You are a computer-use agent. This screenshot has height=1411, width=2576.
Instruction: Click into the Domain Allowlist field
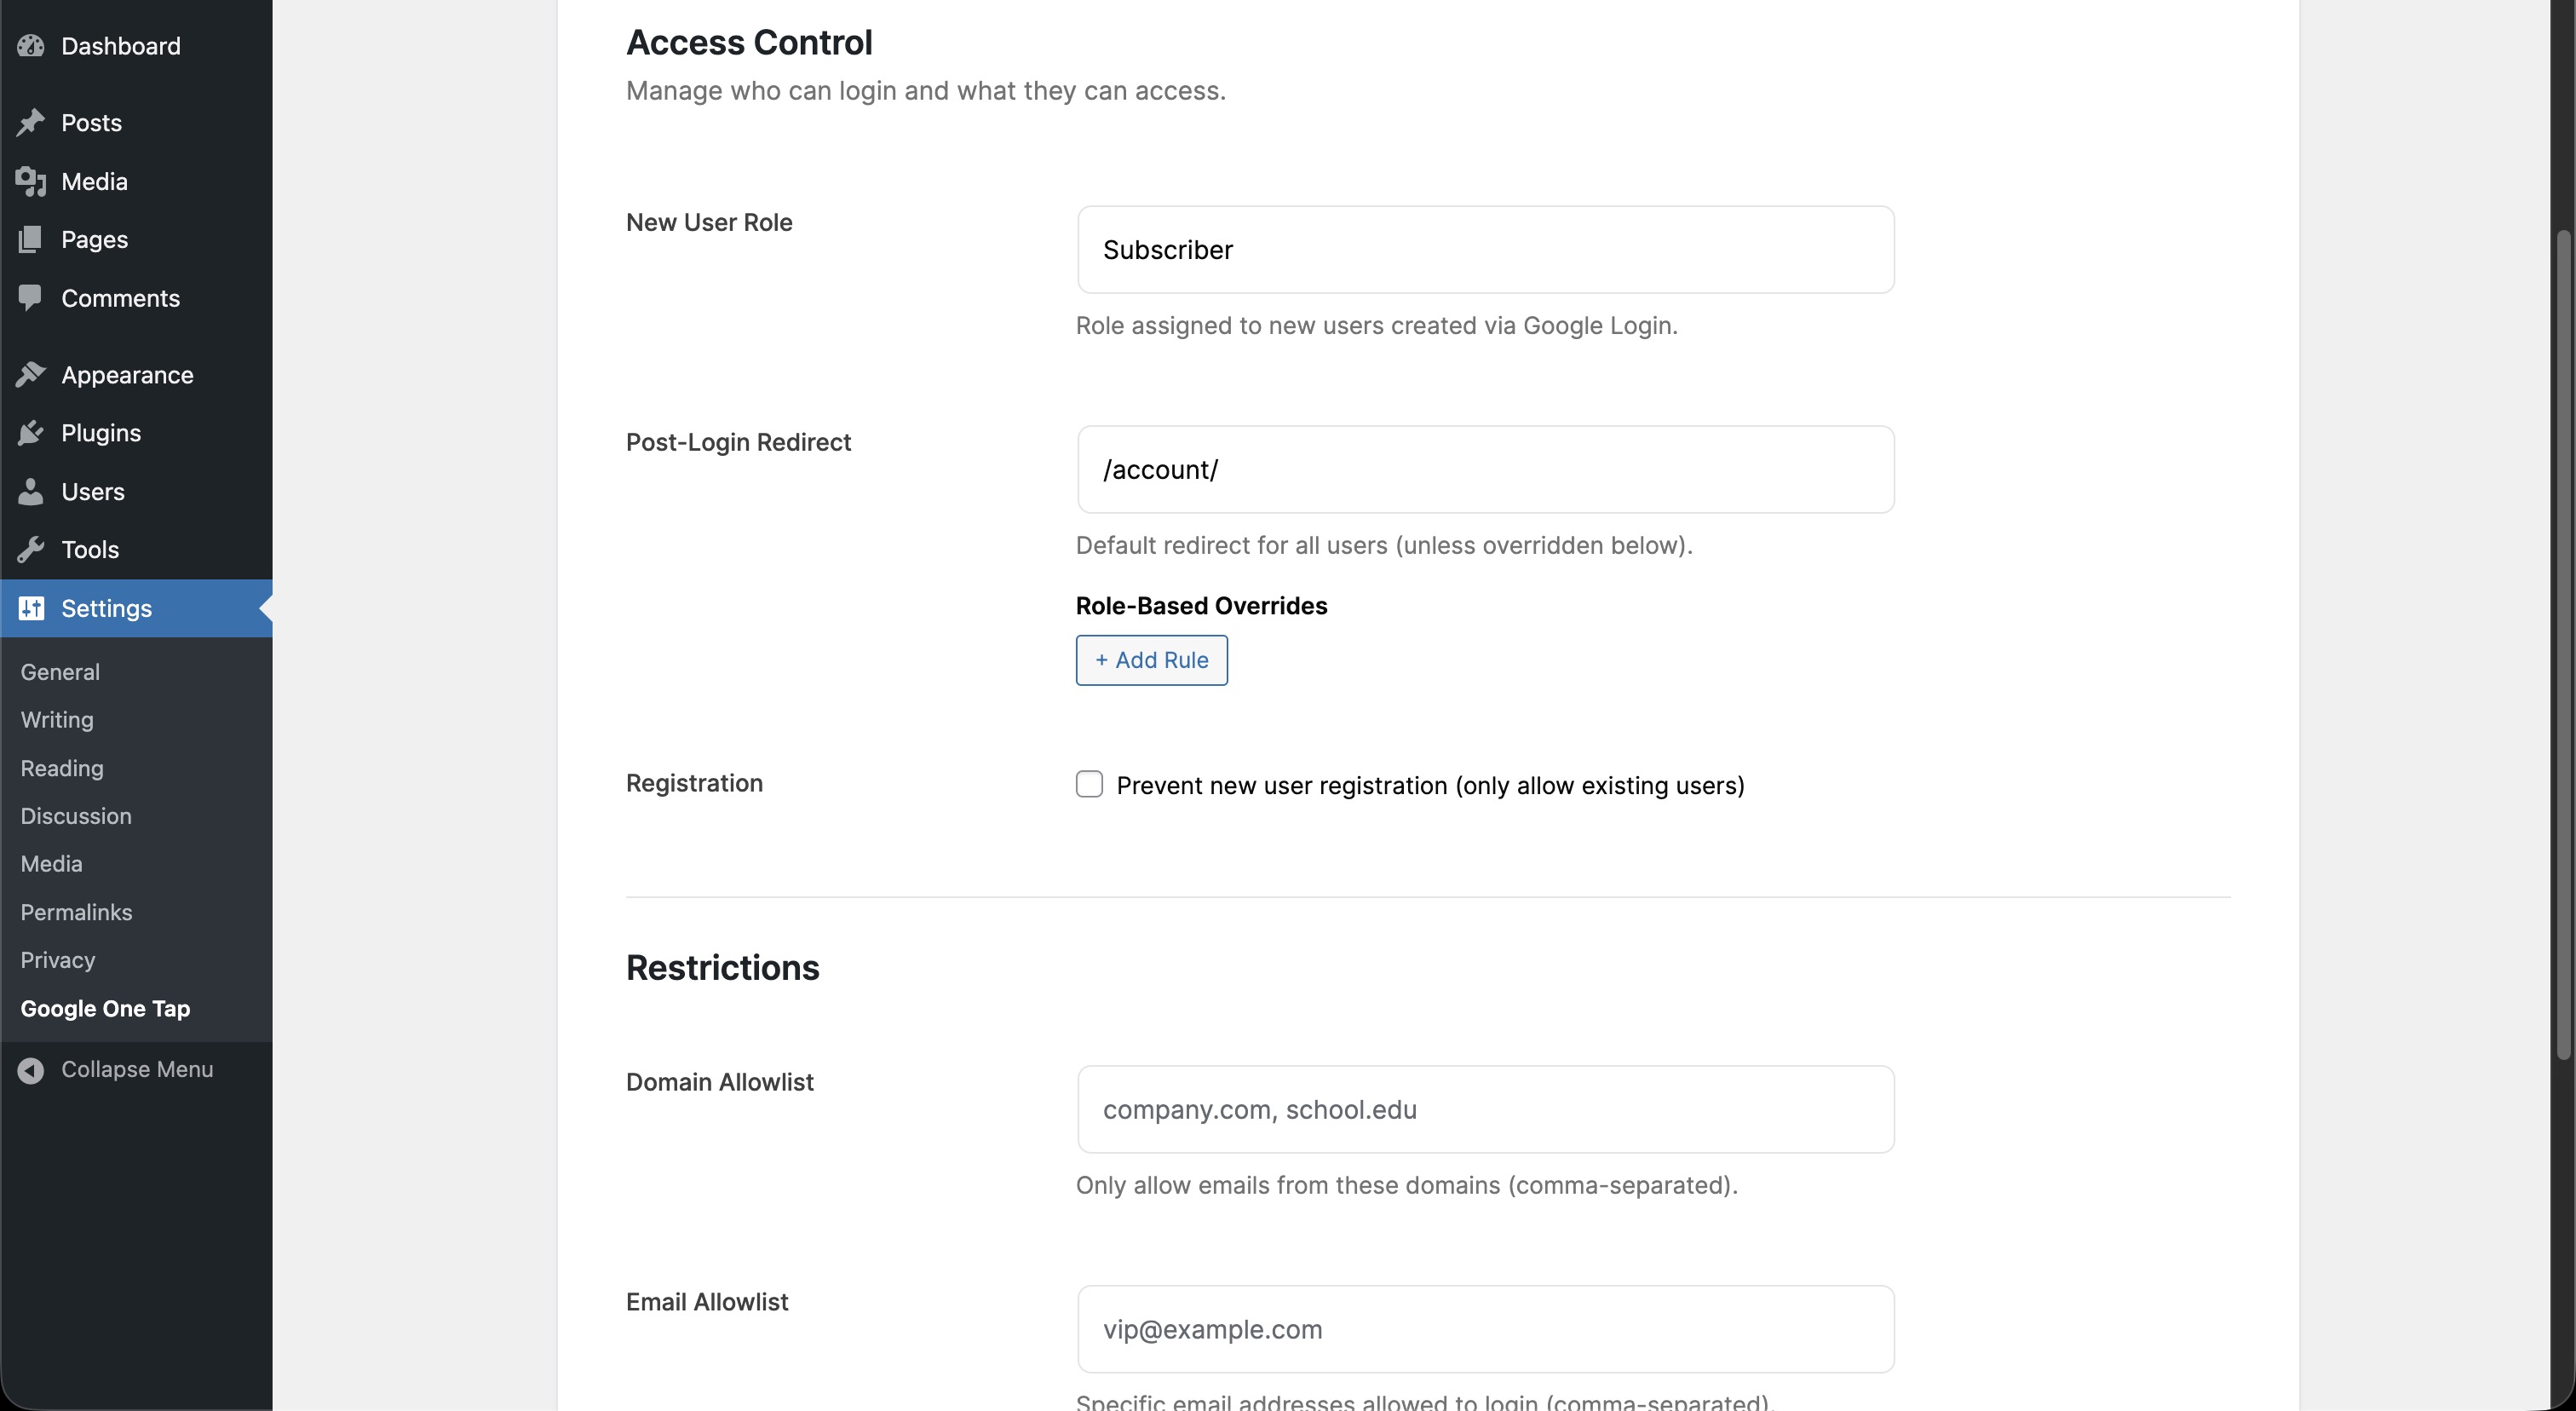click(x=1485, y=1109)
